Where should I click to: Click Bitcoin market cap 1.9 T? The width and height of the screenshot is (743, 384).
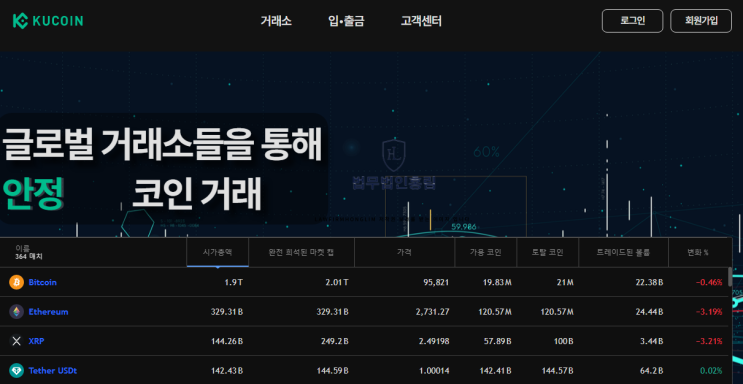click(x=234, y=283)
